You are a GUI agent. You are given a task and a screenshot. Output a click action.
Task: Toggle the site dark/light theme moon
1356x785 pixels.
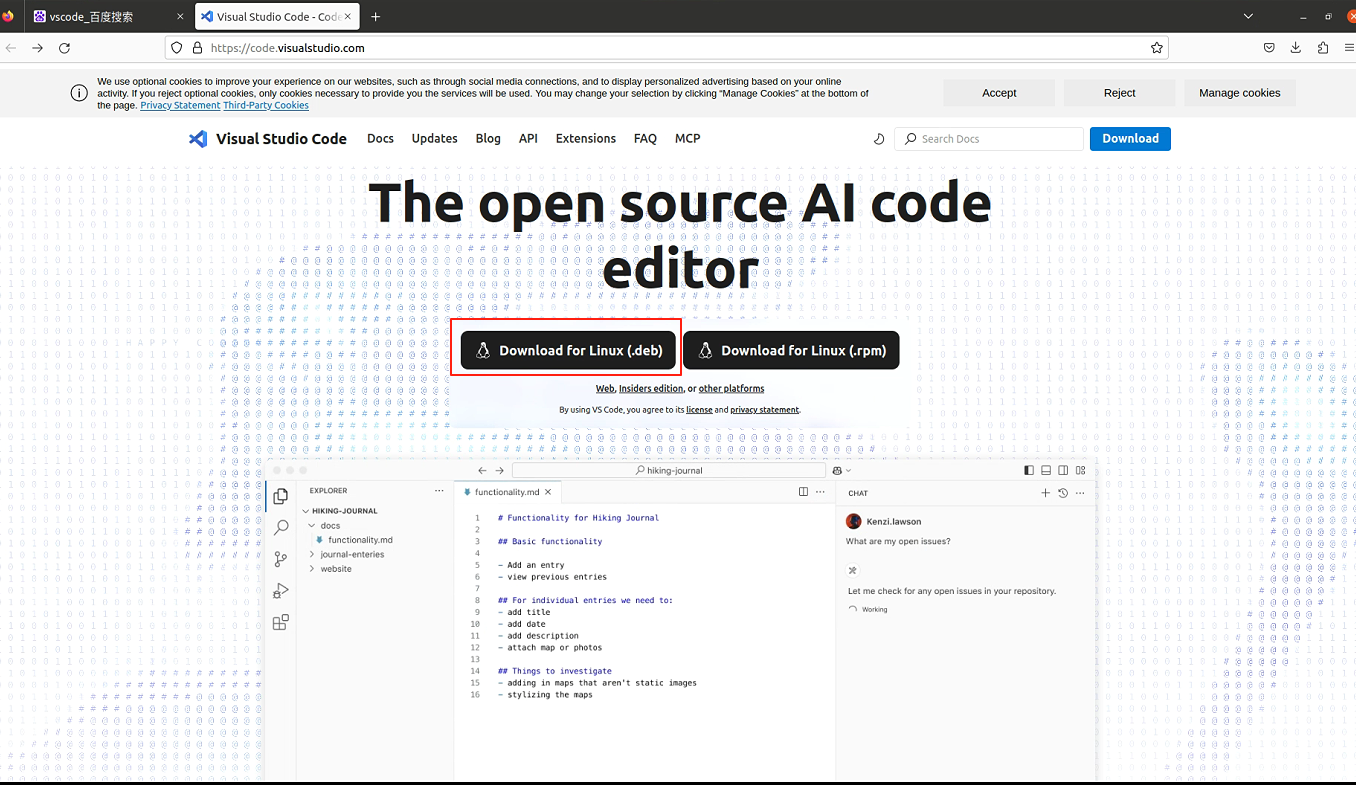pyautogui.click(x=879, y=139)
